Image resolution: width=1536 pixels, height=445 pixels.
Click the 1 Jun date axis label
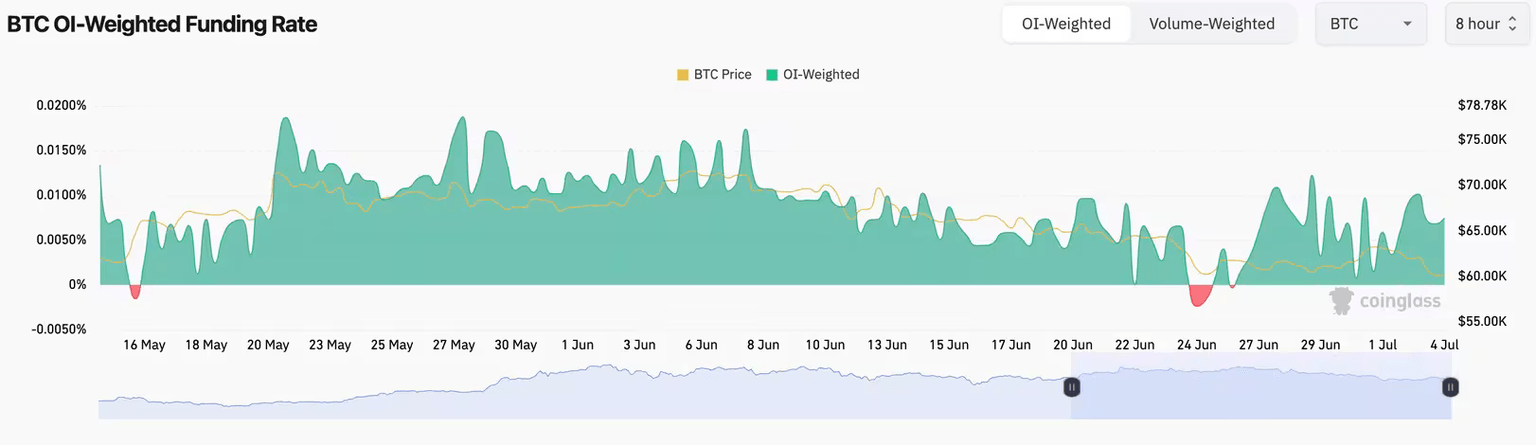[577, 345]
